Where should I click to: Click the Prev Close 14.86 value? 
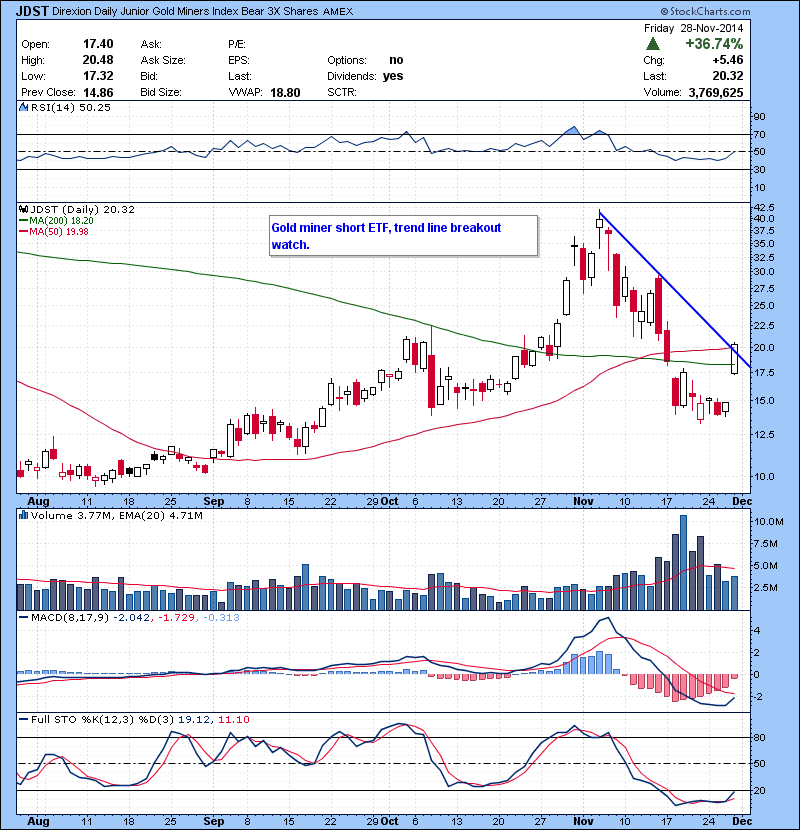click(x=98, y=93)
